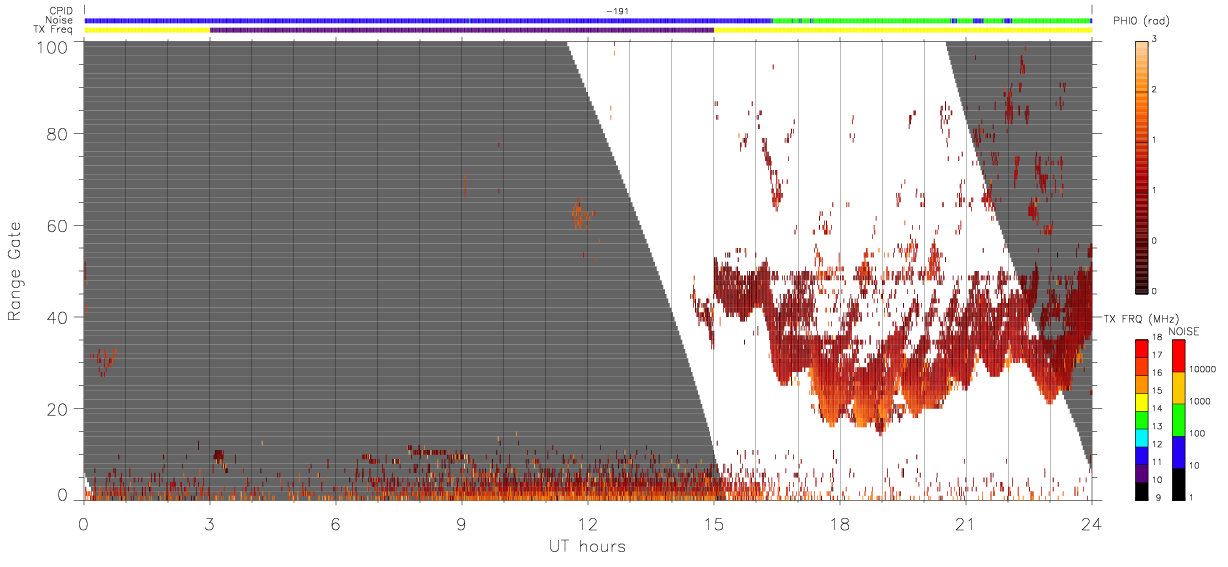Click the 3 label on PHI0 colorbar

[1156, 39]
